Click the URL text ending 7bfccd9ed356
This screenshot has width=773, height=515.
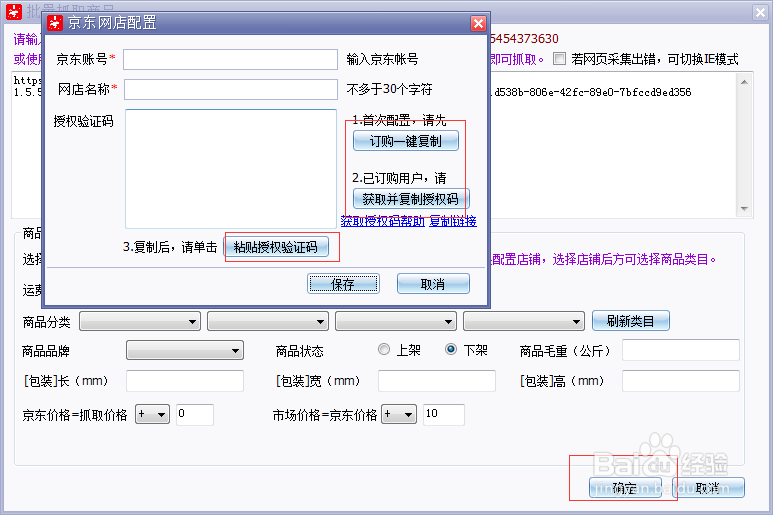pos(592,92)
